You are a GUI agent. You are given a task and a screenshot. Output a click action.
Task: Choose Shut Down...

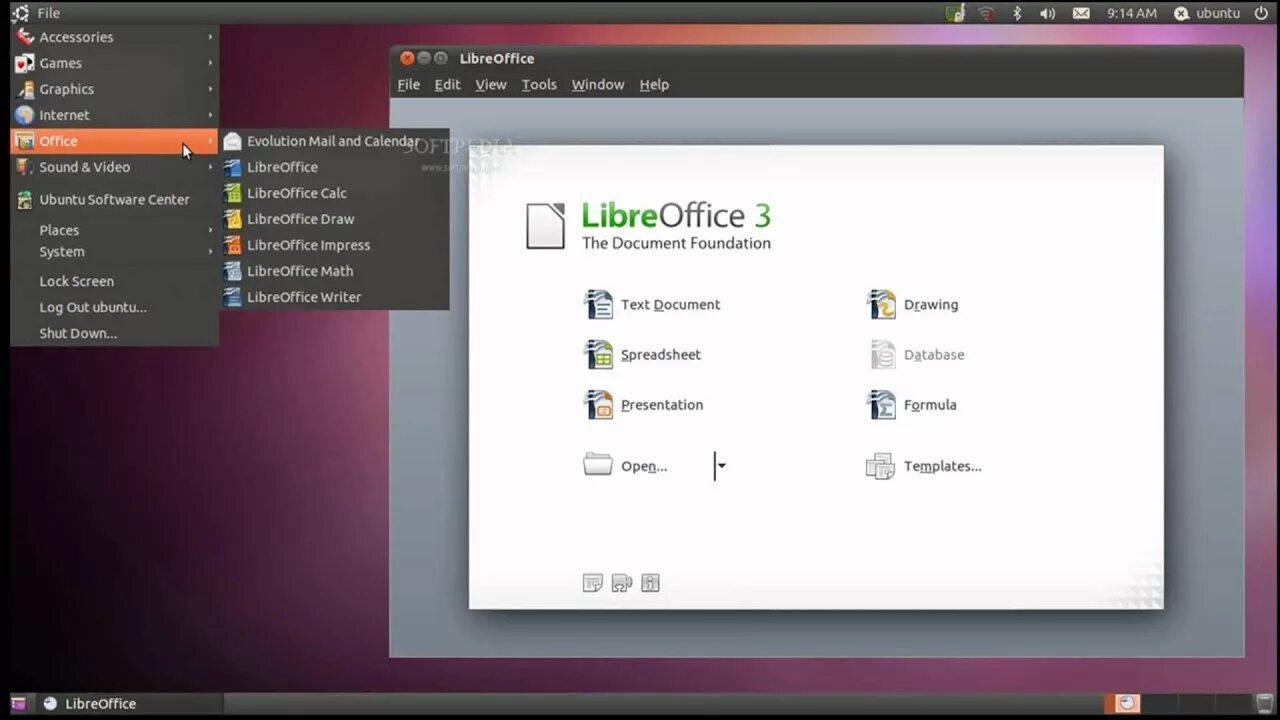(x=115, y=333)
